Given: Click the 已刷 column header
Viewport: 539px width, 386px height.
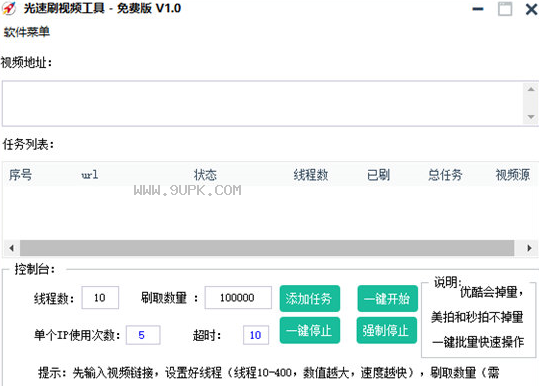Looking at the screenshot, I should coord(378,175).
